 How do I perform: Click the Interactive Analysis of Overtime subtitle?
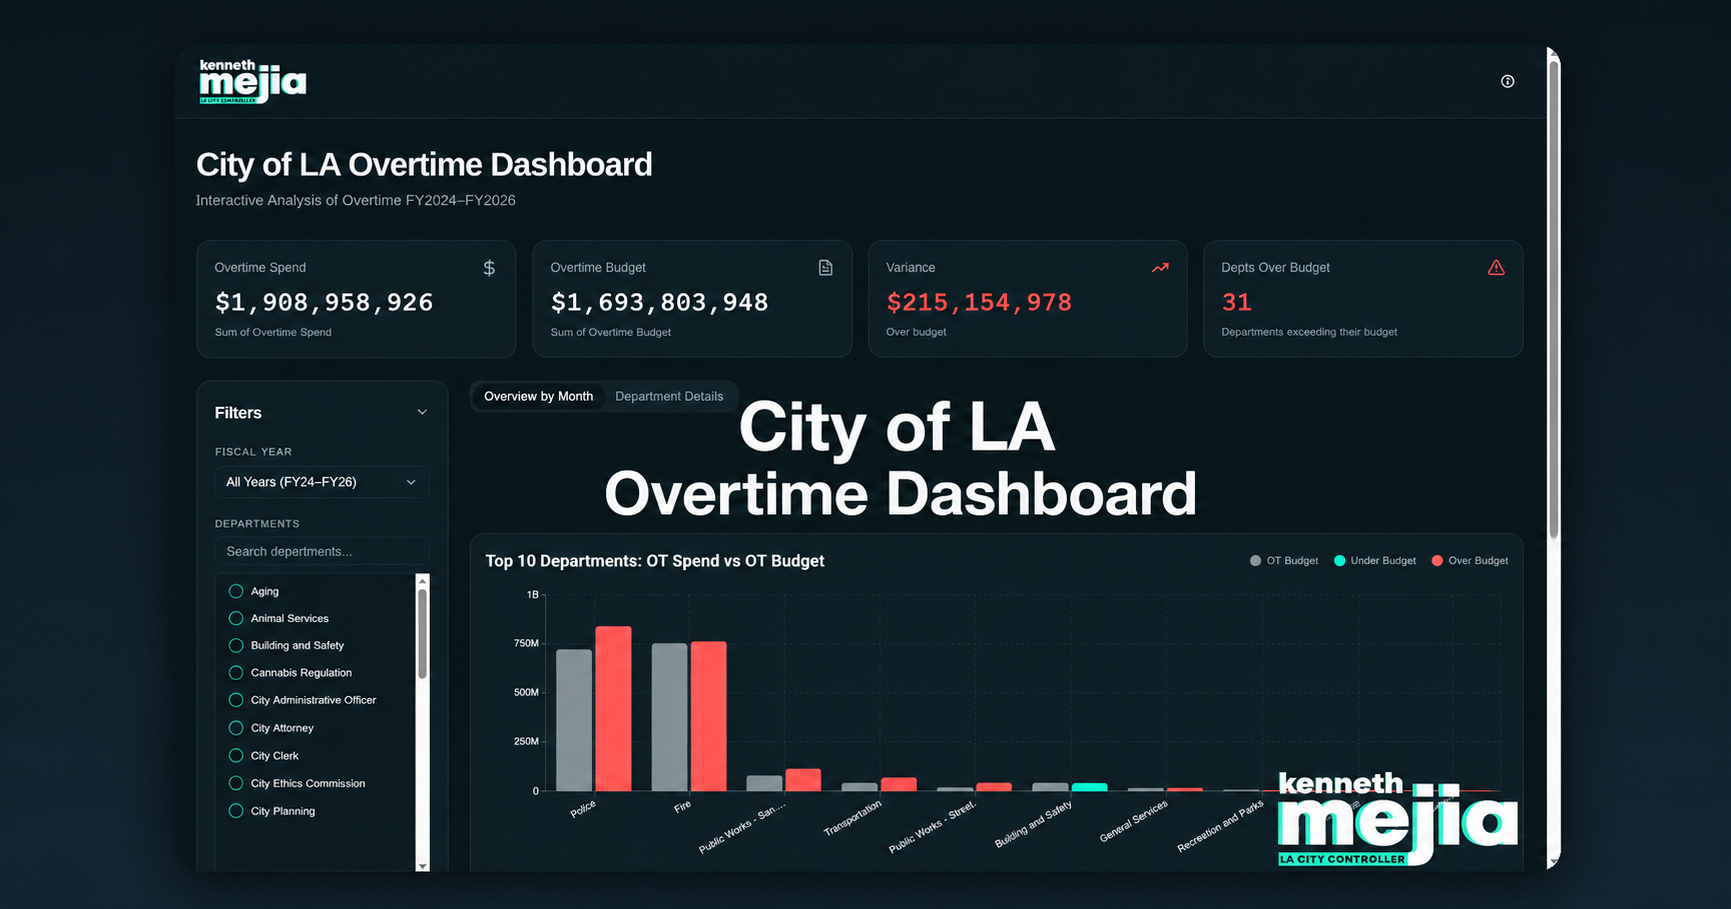pos(356,200)
